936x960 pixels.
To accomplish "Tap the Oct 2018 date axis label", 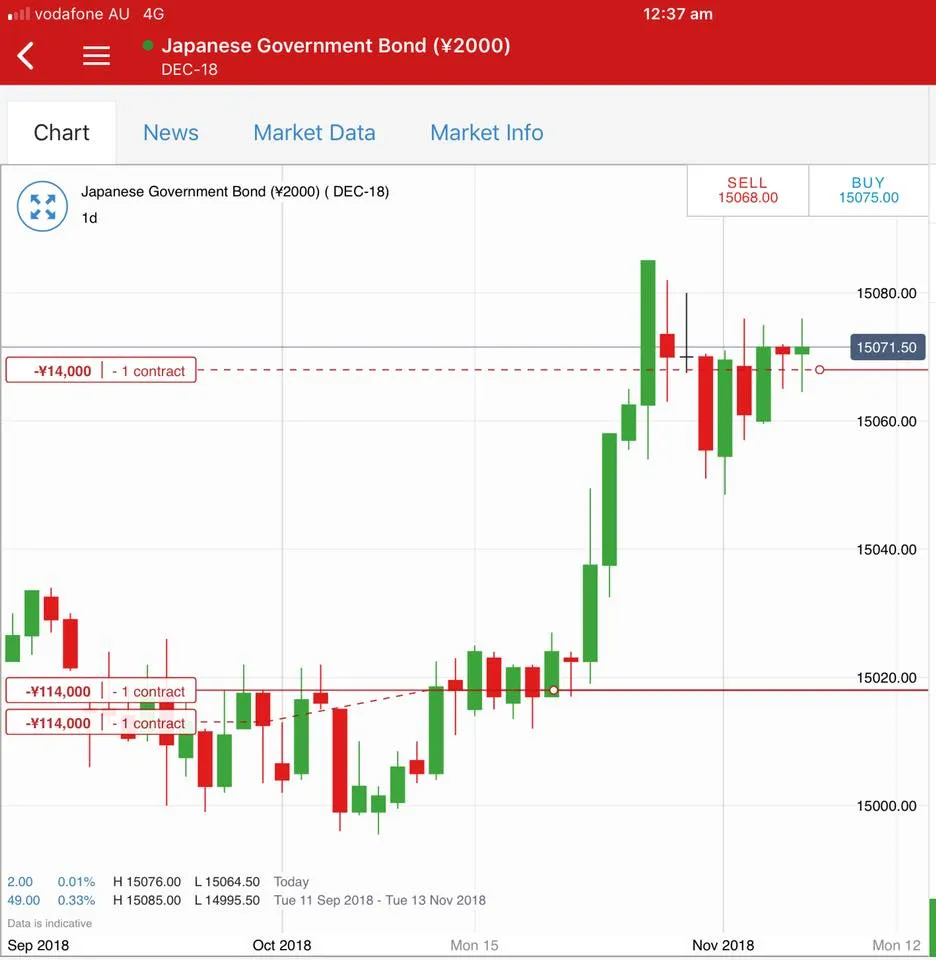I will [282, 945].
